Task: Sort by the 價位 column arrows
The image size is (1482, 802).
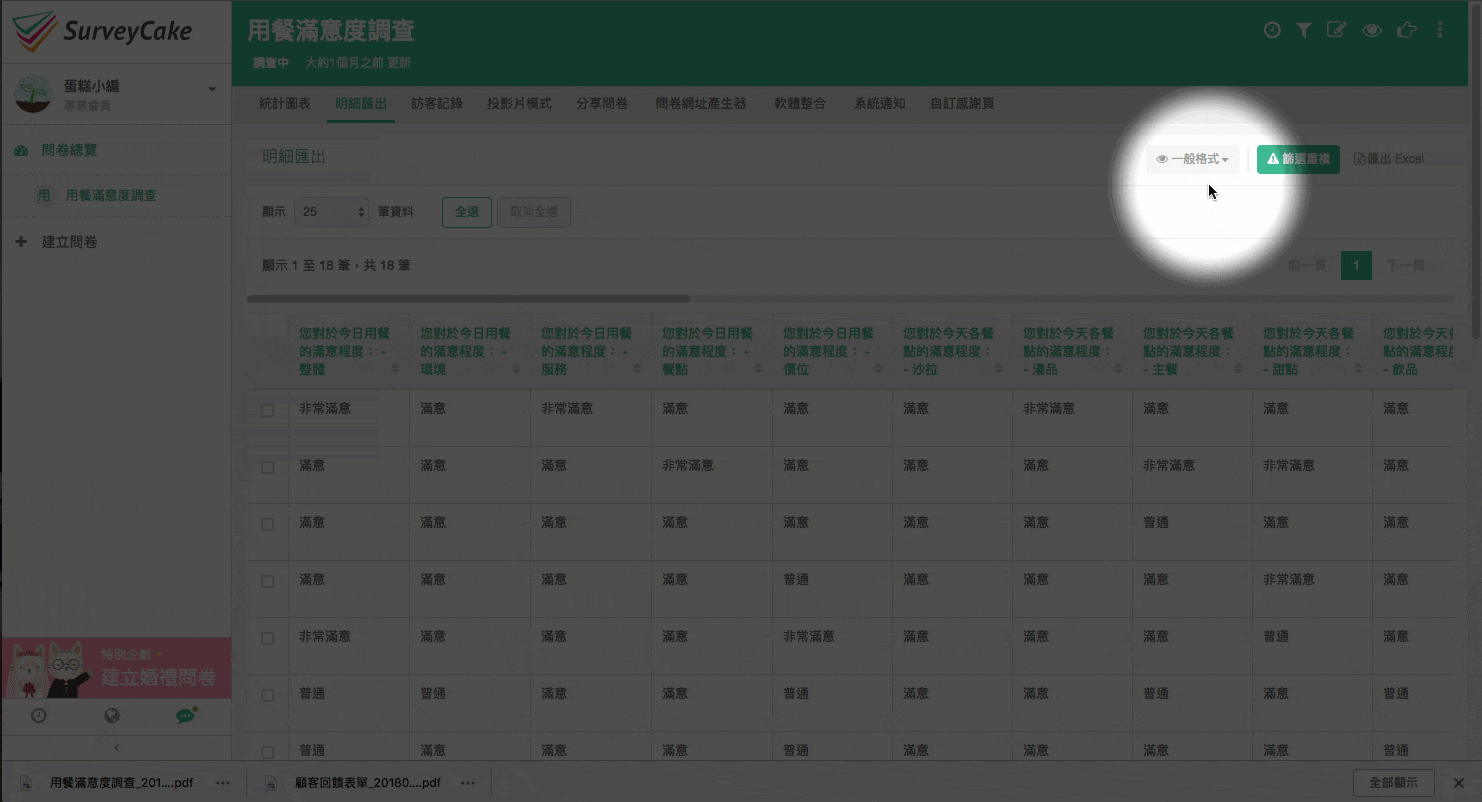Action: pos(879,369)
